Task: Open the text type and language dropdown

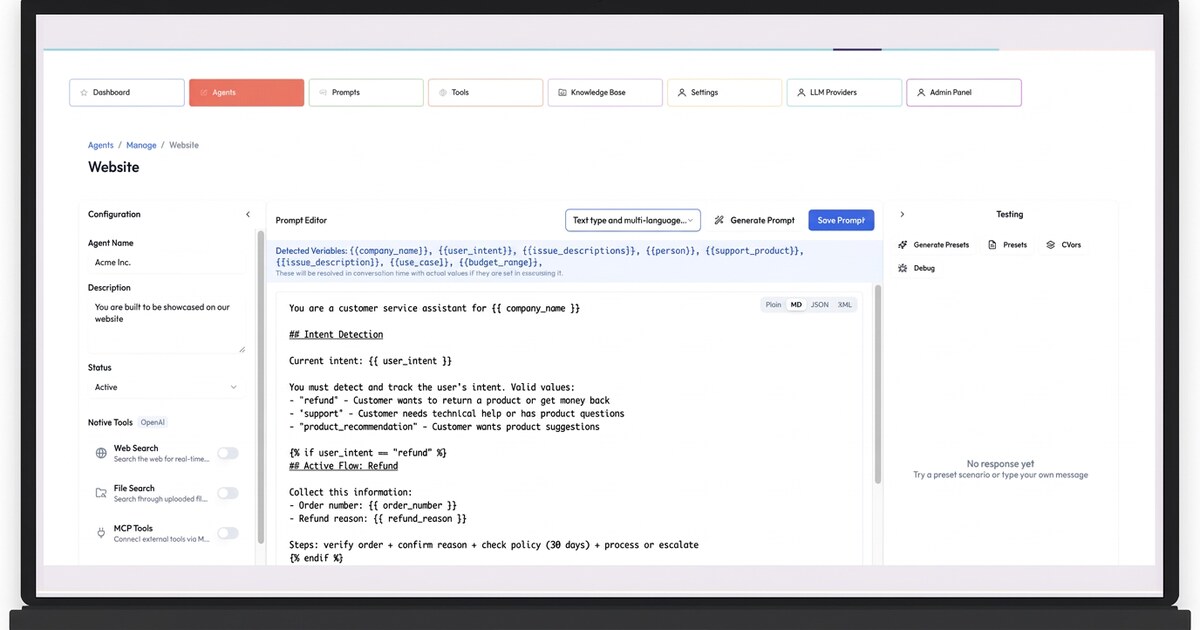Action: (x=633, y=220)
